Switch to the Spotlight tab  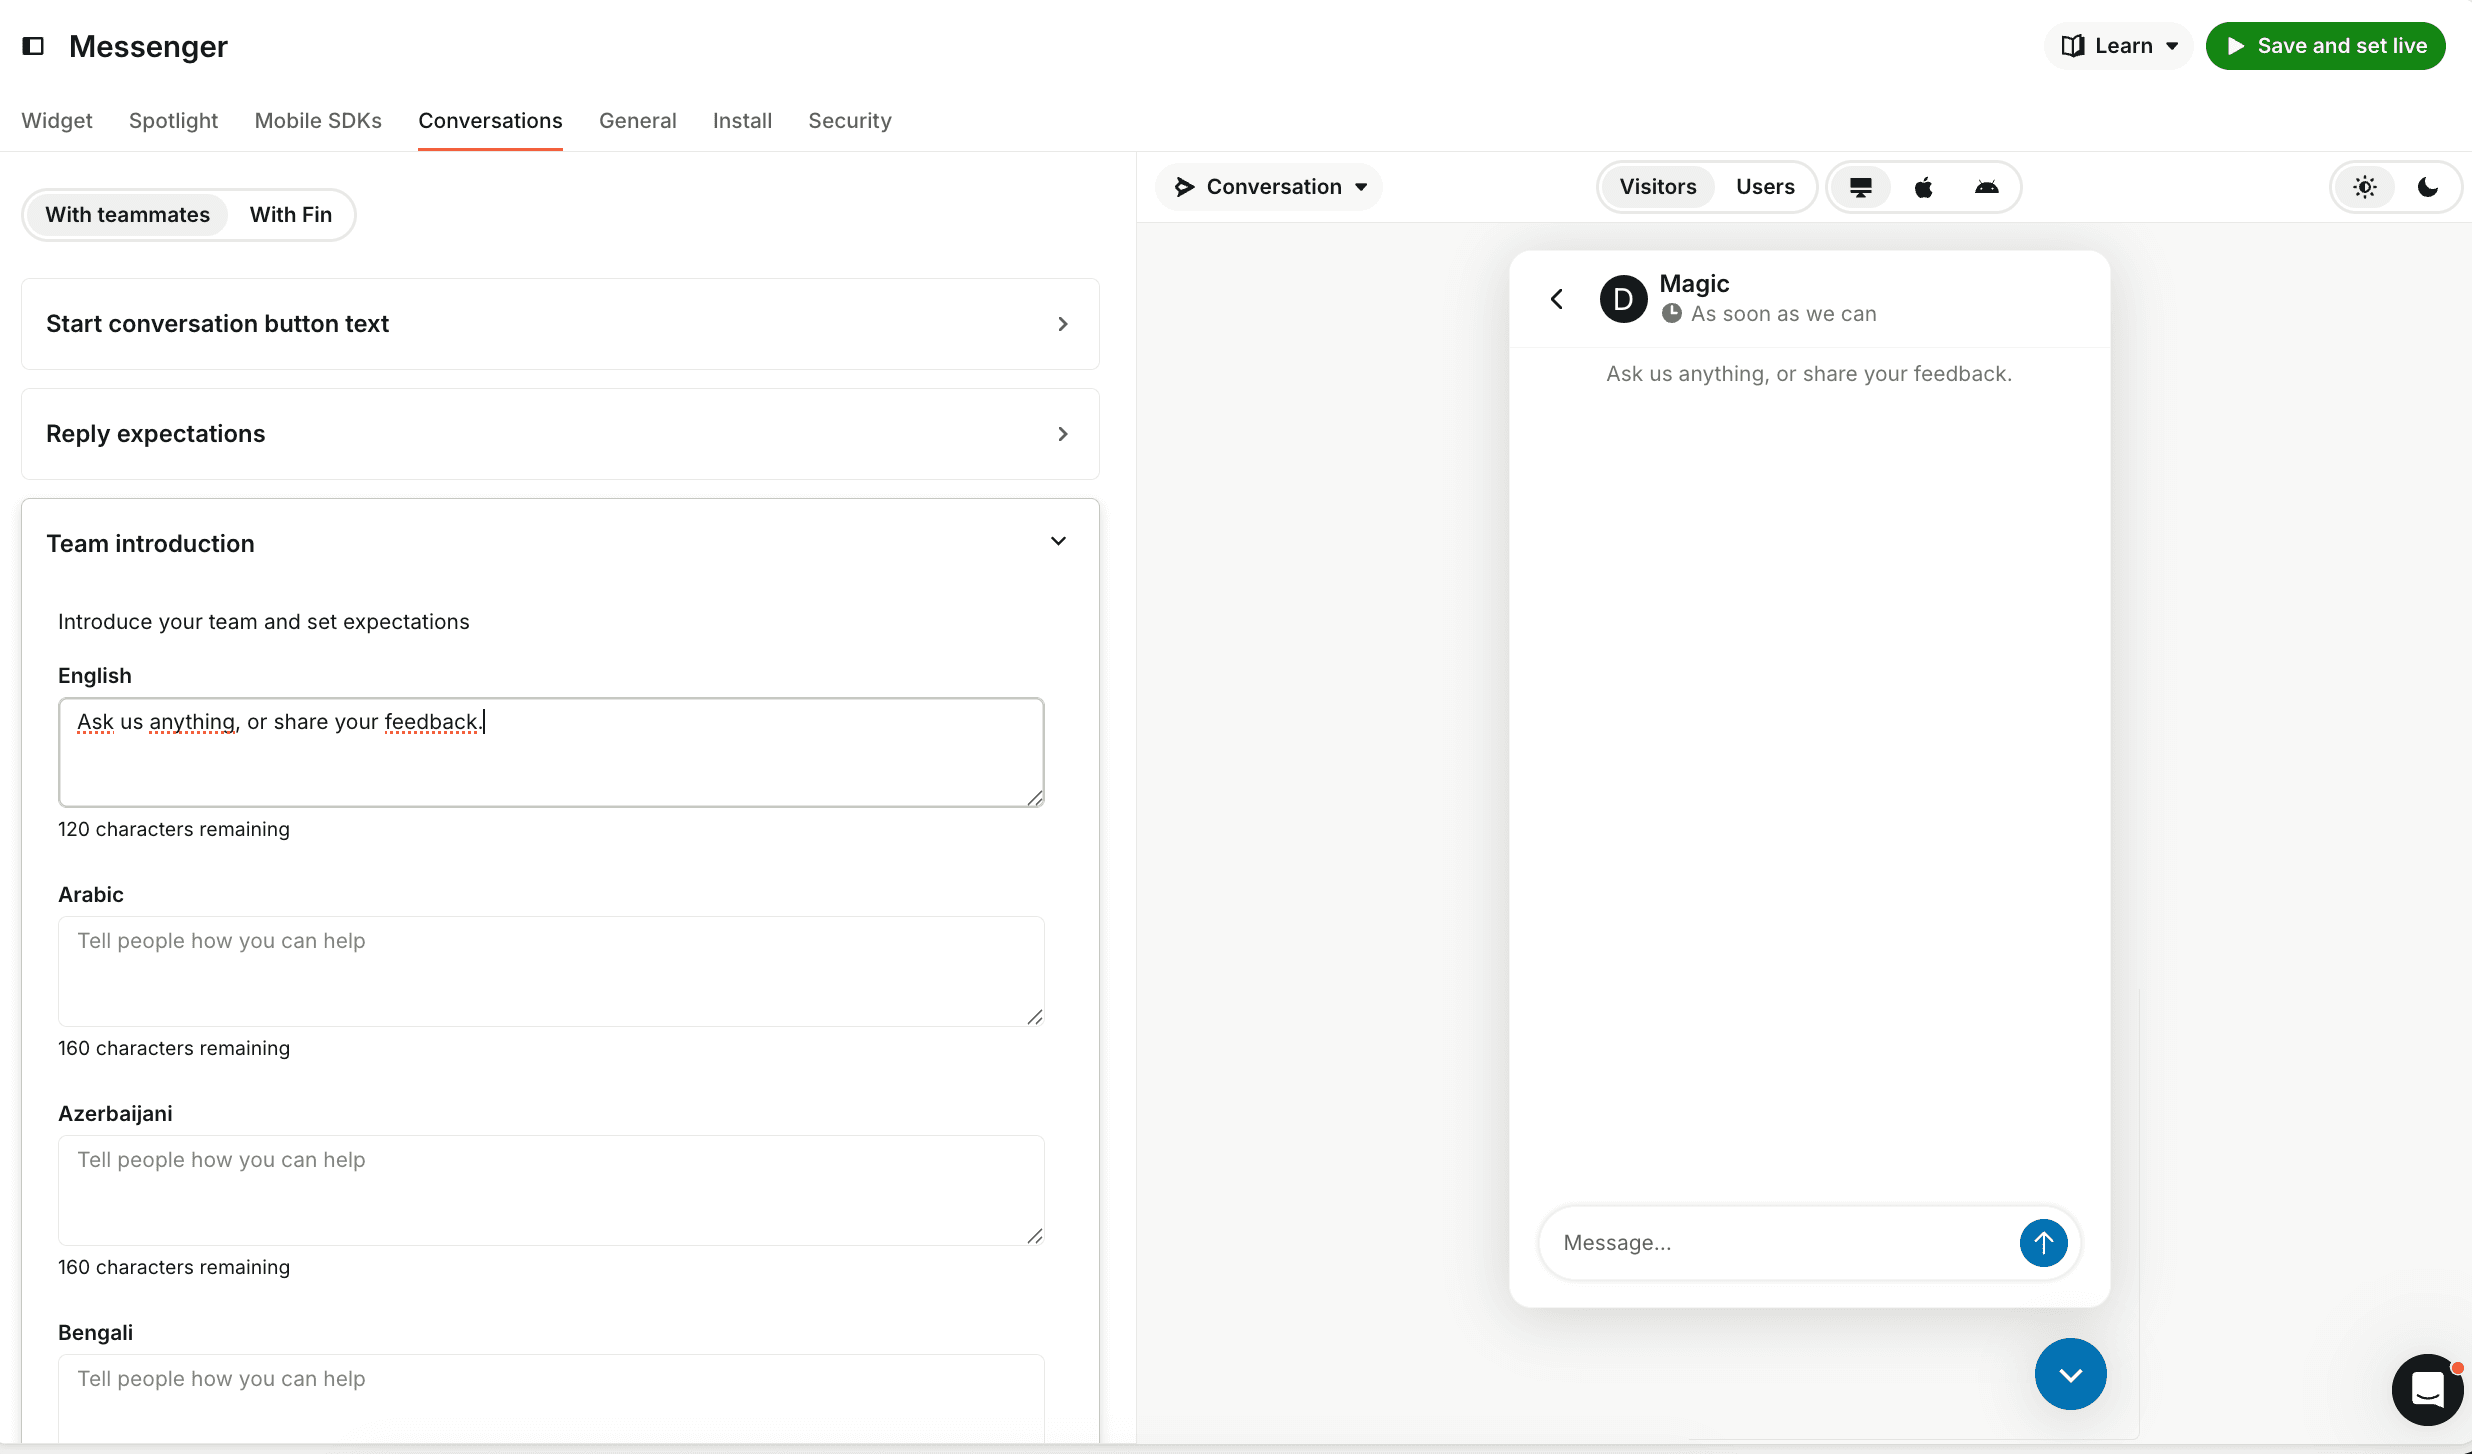(x=173, y=120)
